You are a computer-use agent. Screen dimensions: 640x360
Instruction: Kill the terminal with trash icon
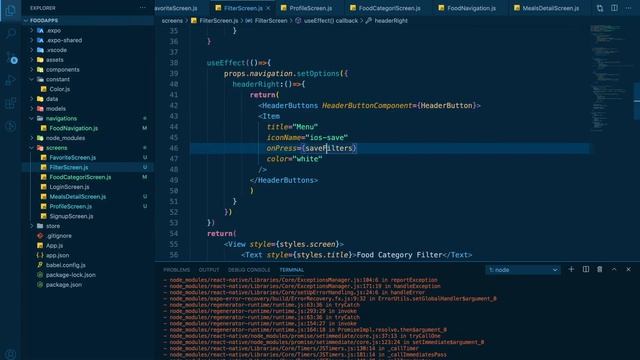pos(600,269)
